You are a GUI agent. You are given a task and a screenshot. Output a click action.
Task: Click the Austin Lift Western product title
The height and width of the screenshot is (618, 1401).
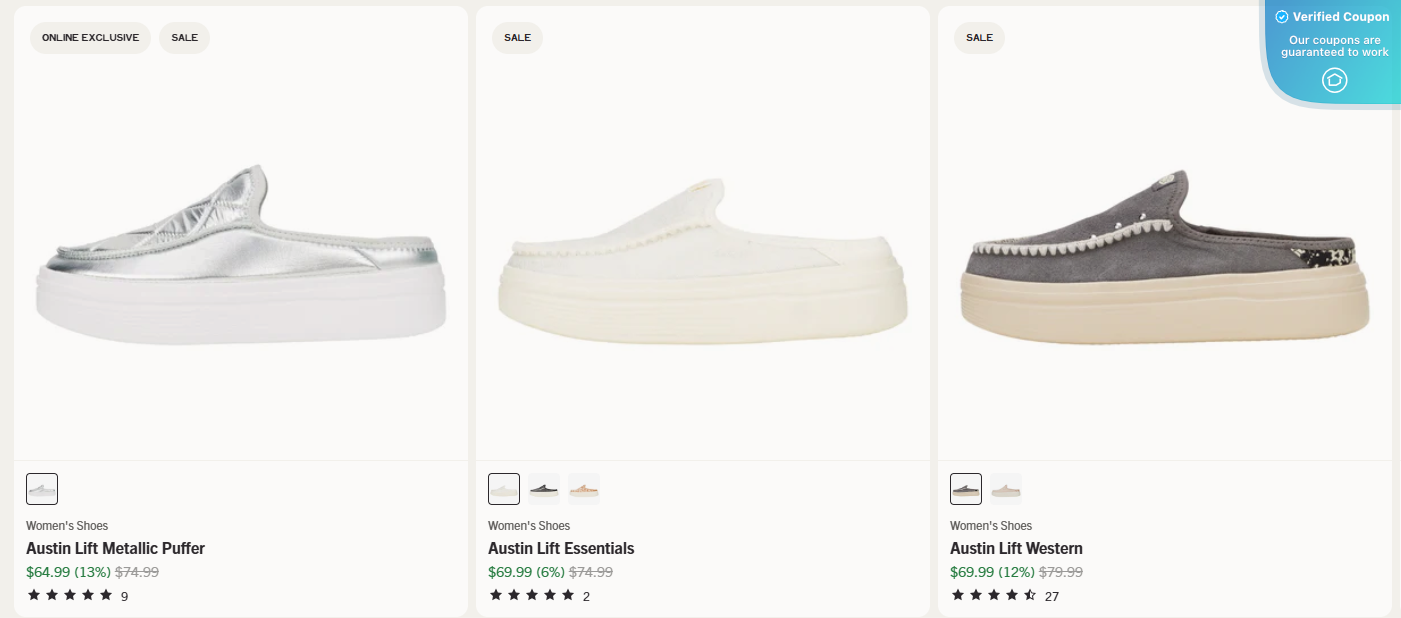(x=1017, y=548)
